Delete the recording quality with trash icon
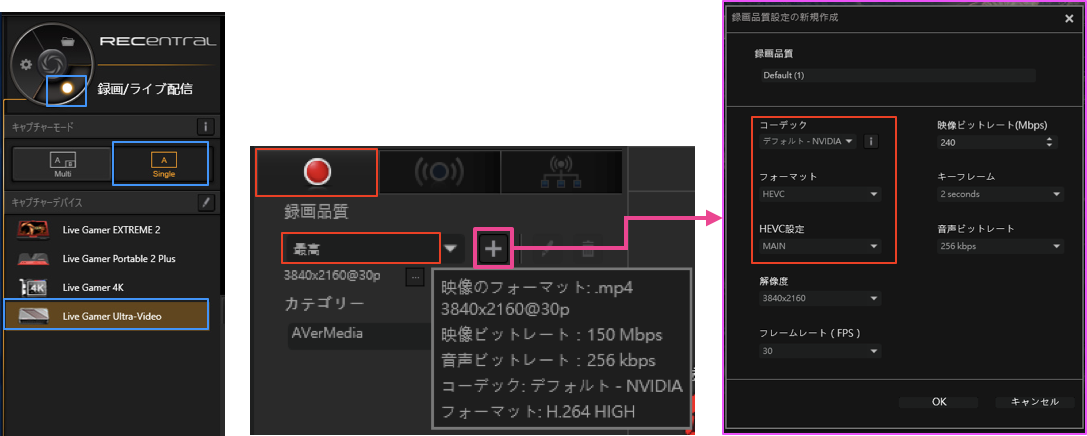The width and height of the screenshot is (1087, 436). [588, 248]
